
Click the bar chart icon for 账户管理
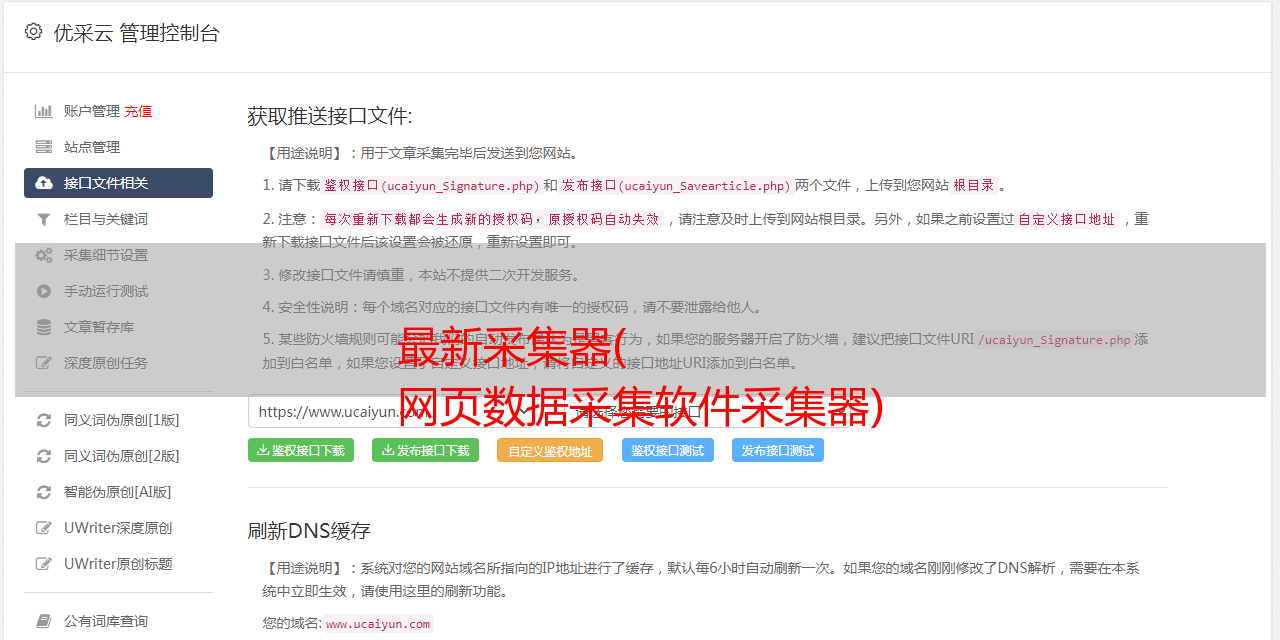coord(44,111)
